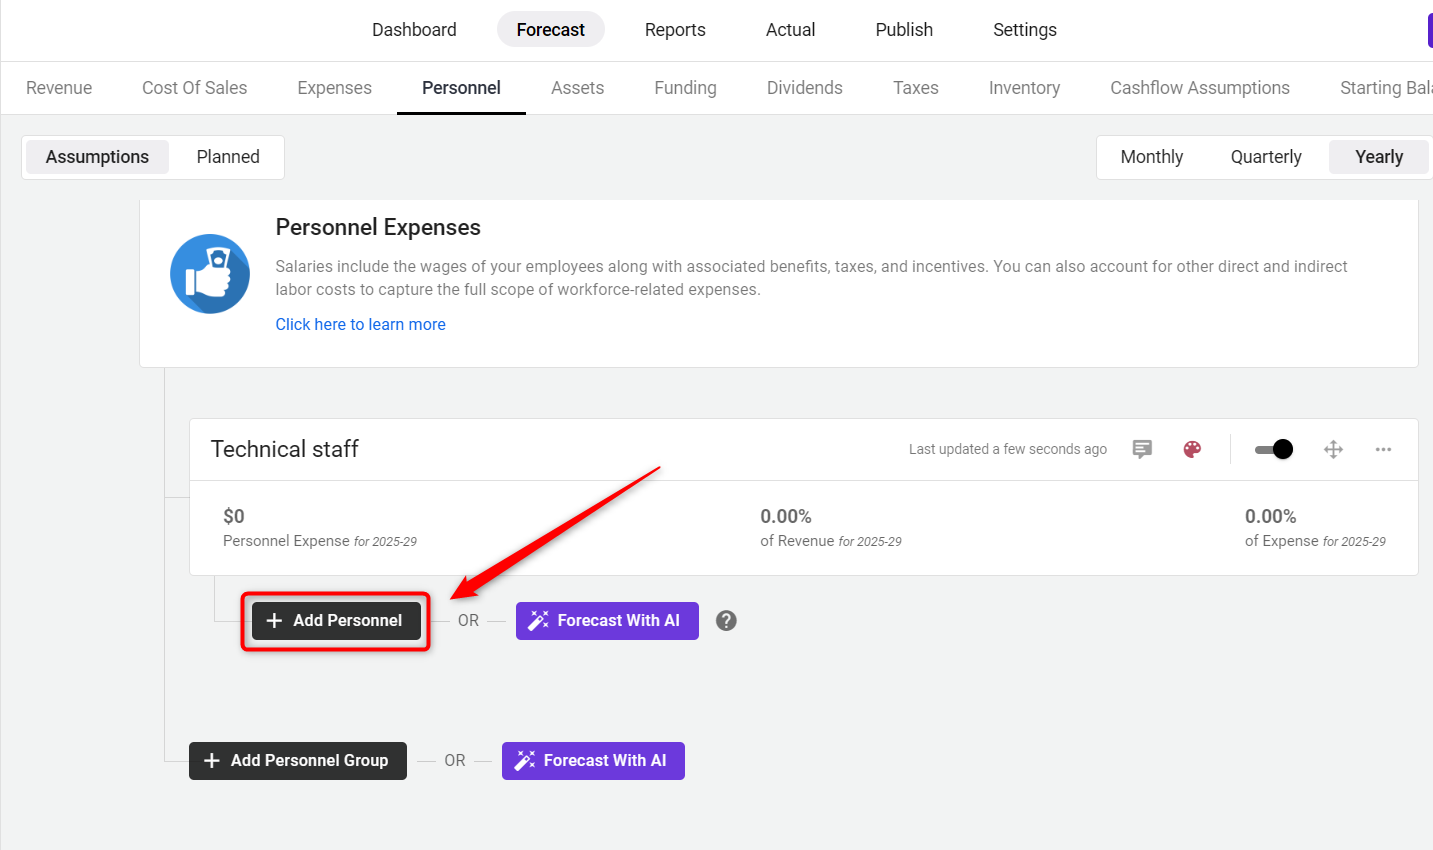
Task: Click the help question mark icon
Action: (727, 620)
